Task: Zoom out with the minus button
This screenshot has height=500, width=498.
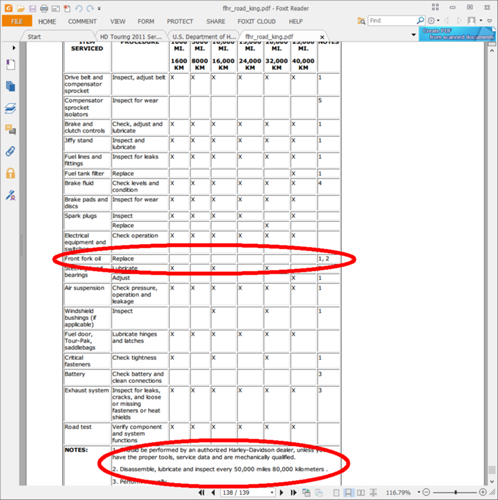Action: pyautogui.click(x=426, y=492)
